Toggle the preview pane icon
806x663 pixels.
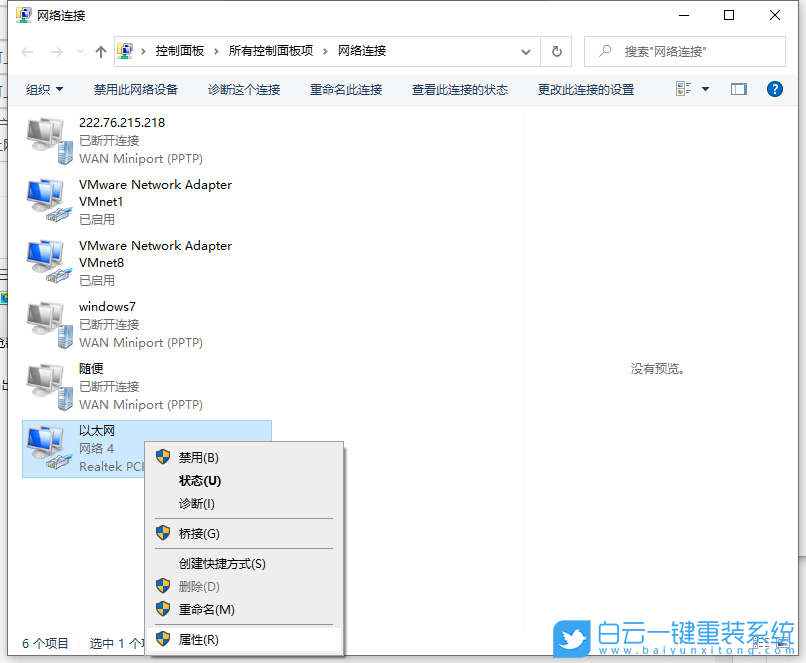pyautogui.click(x=738, y=89)
